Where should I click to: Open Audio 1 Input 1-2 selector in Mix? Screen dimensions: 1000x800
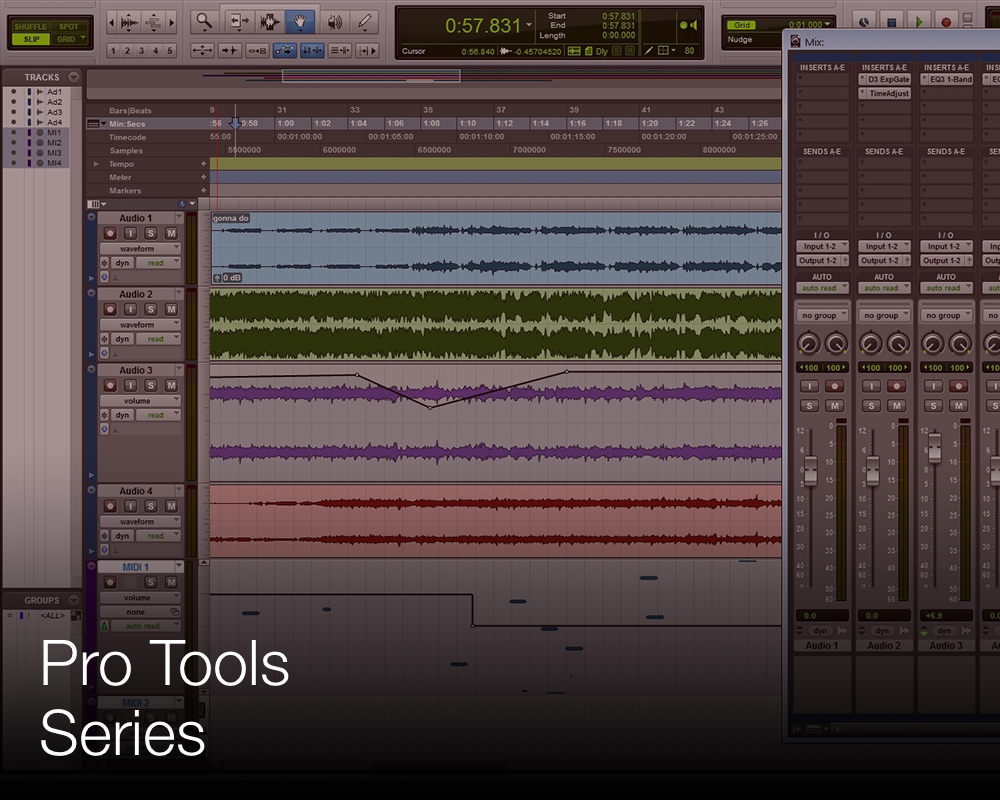(822, 246)
